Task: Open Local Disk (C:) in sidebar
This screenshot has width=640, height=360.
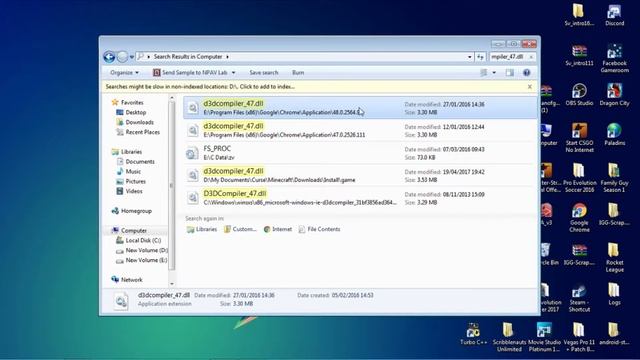Action: (x=138, y=240)
